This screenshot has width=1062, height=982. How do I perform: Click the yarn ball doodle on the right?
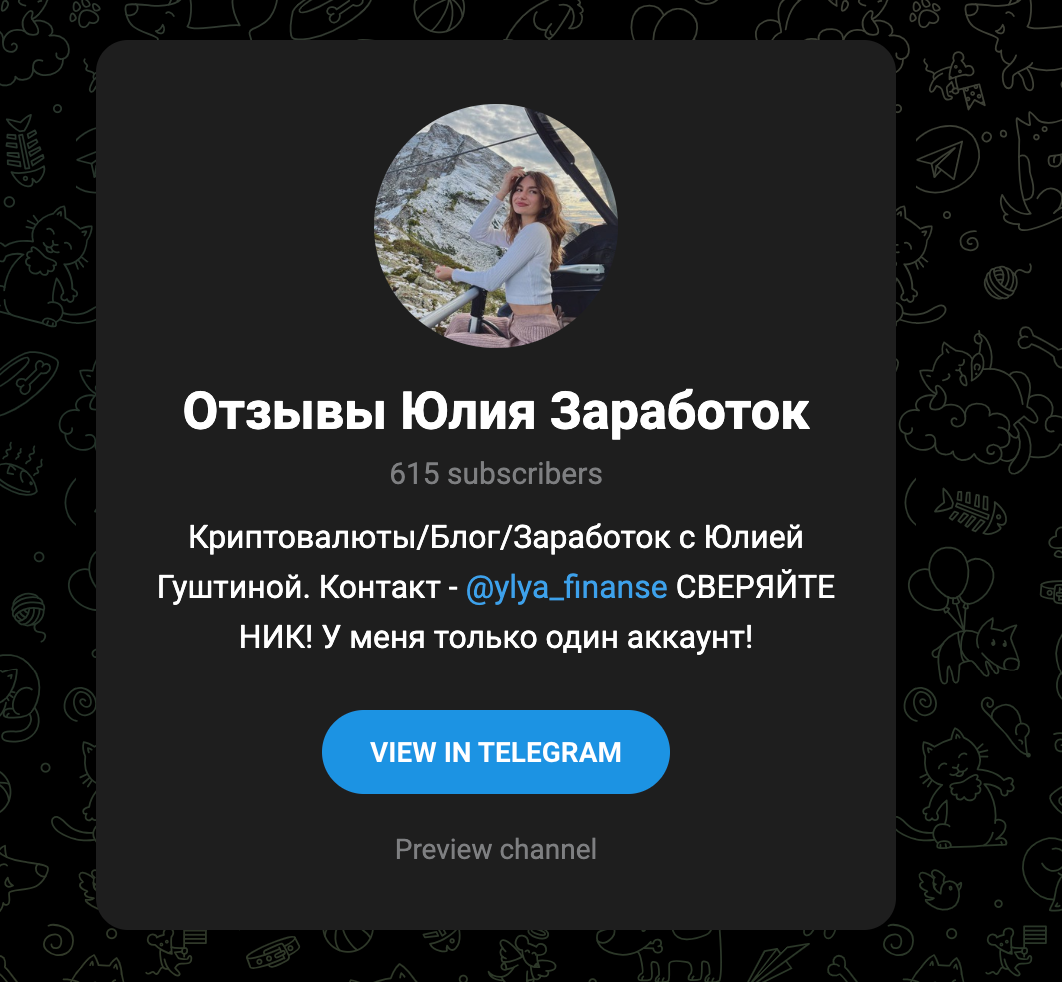[x=1001, y=281]
